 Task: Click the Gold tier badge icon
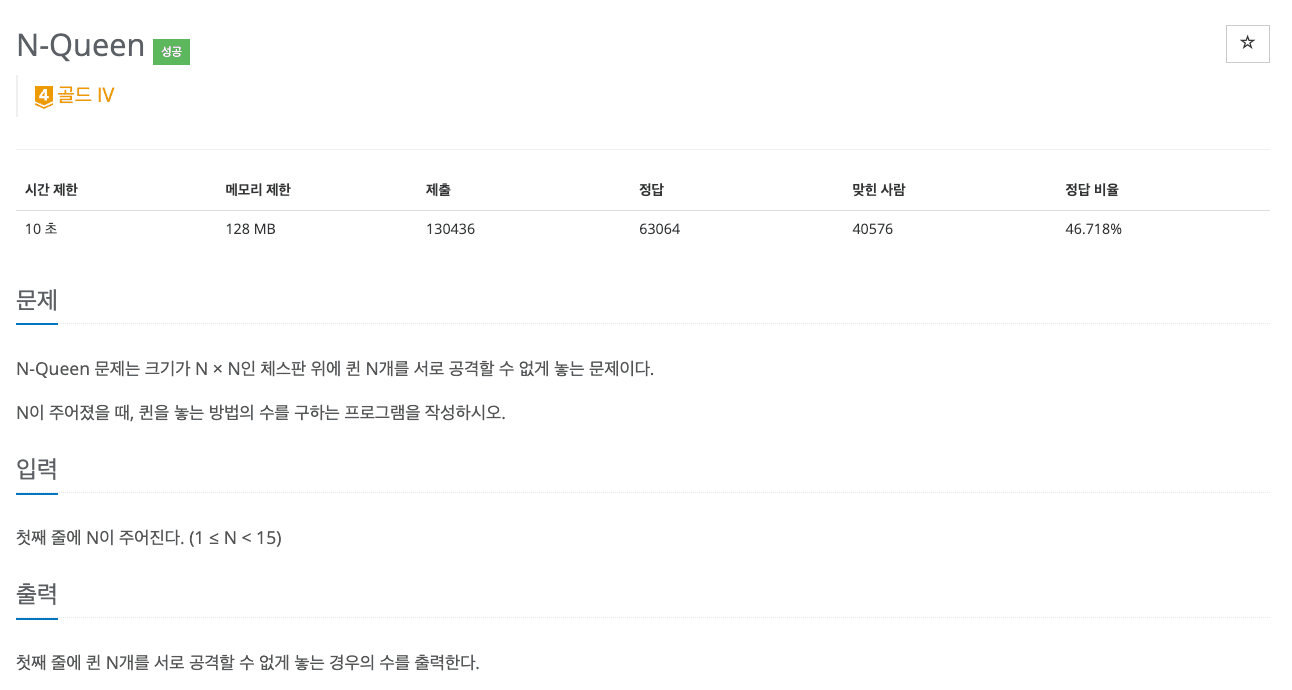point(43,97)
